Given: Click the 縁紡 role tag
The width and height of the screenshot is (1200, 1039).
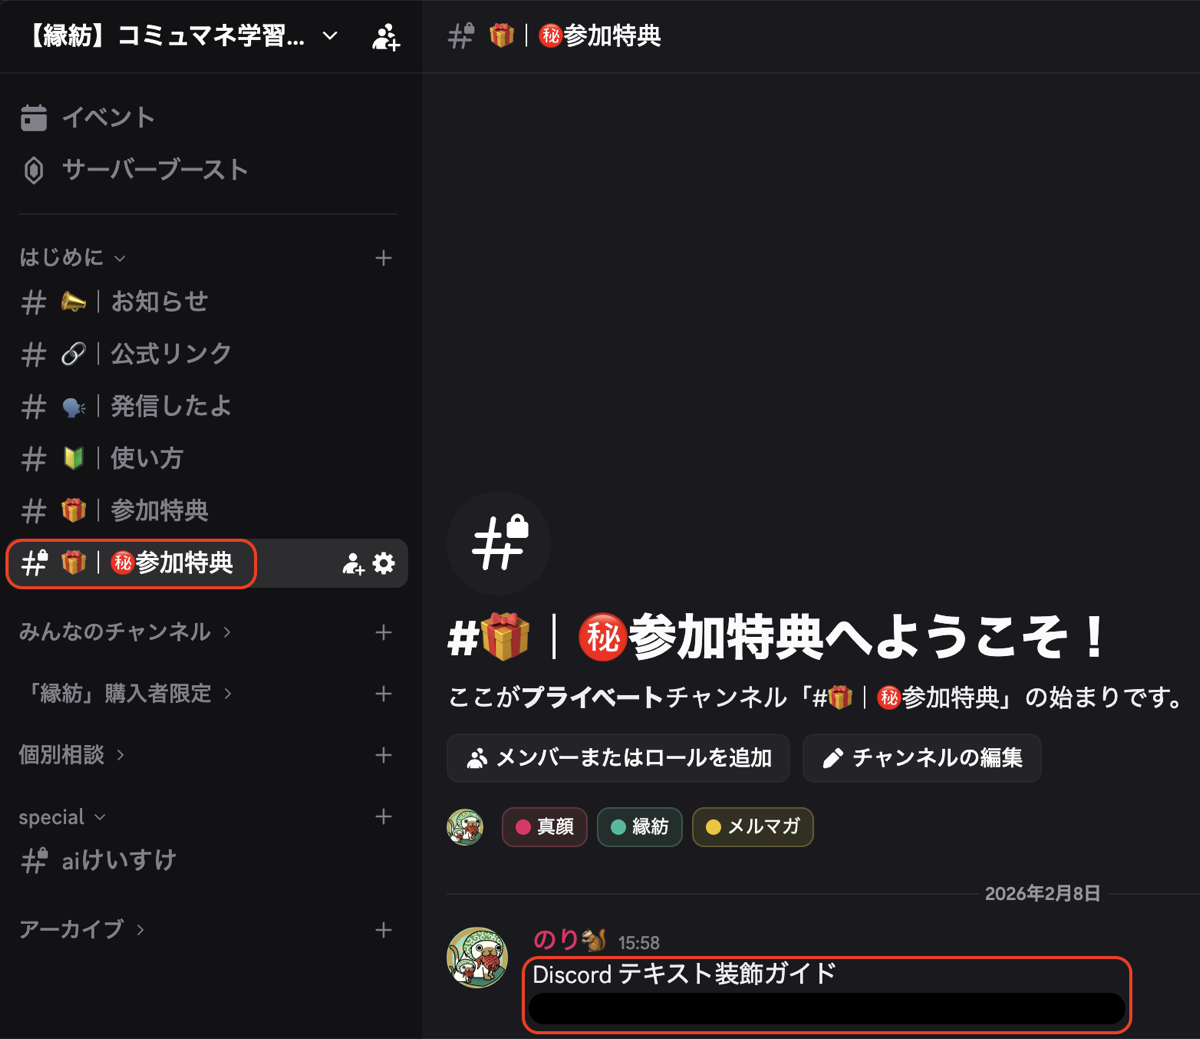Looking at the screenshot, I should click(x=639, y=827).
